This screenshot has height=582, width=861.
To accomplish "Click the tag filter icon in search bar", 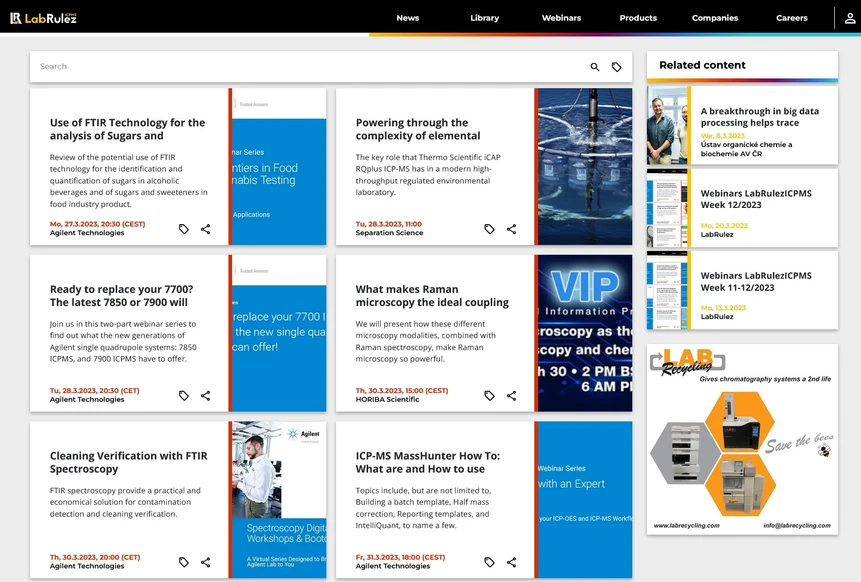I will point(617,67).
